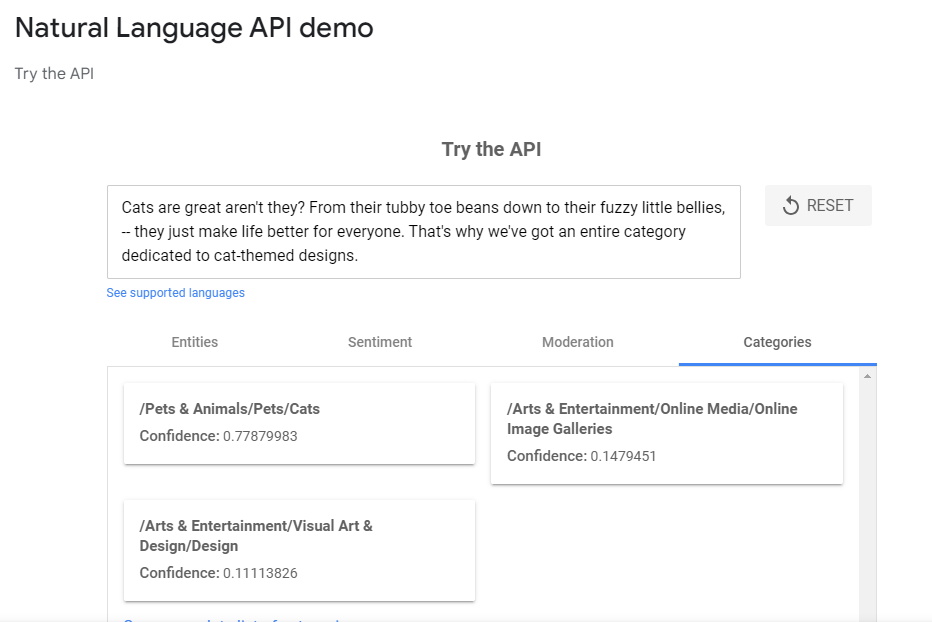
Task: Click the scrollbar up arrow in results
Action: pyautogui.click(x=867, y=376)
